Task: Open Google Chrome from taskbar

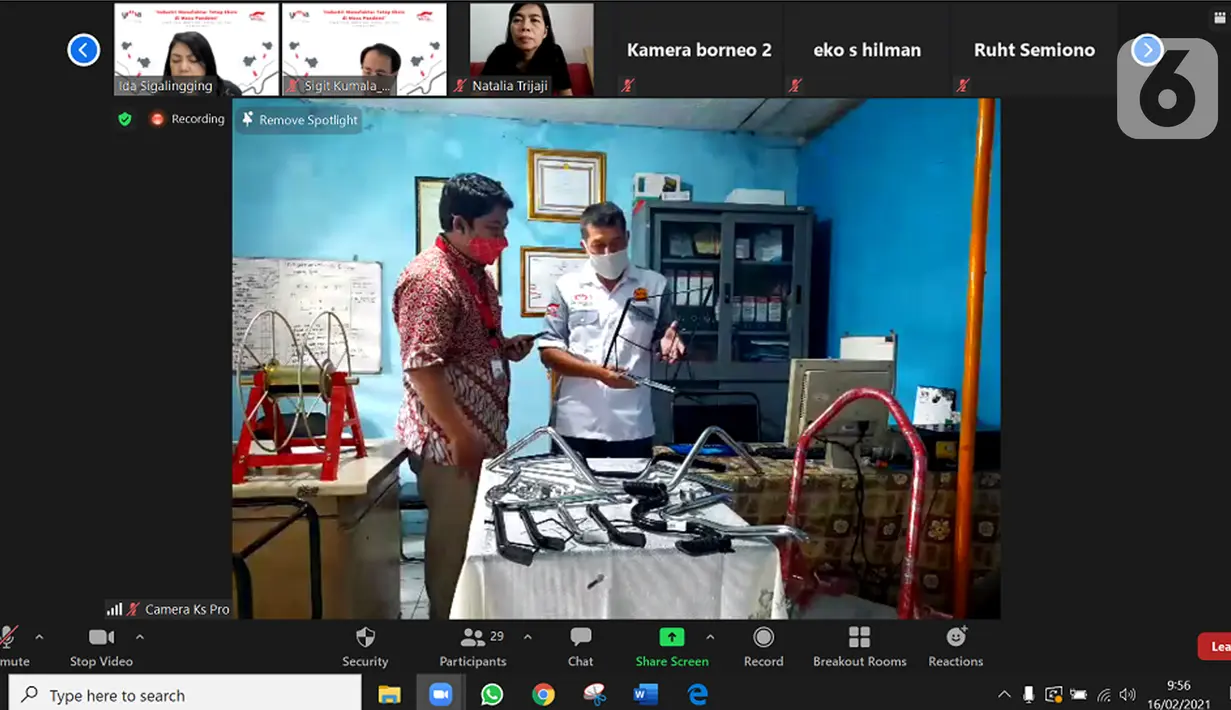Action: 543,694
